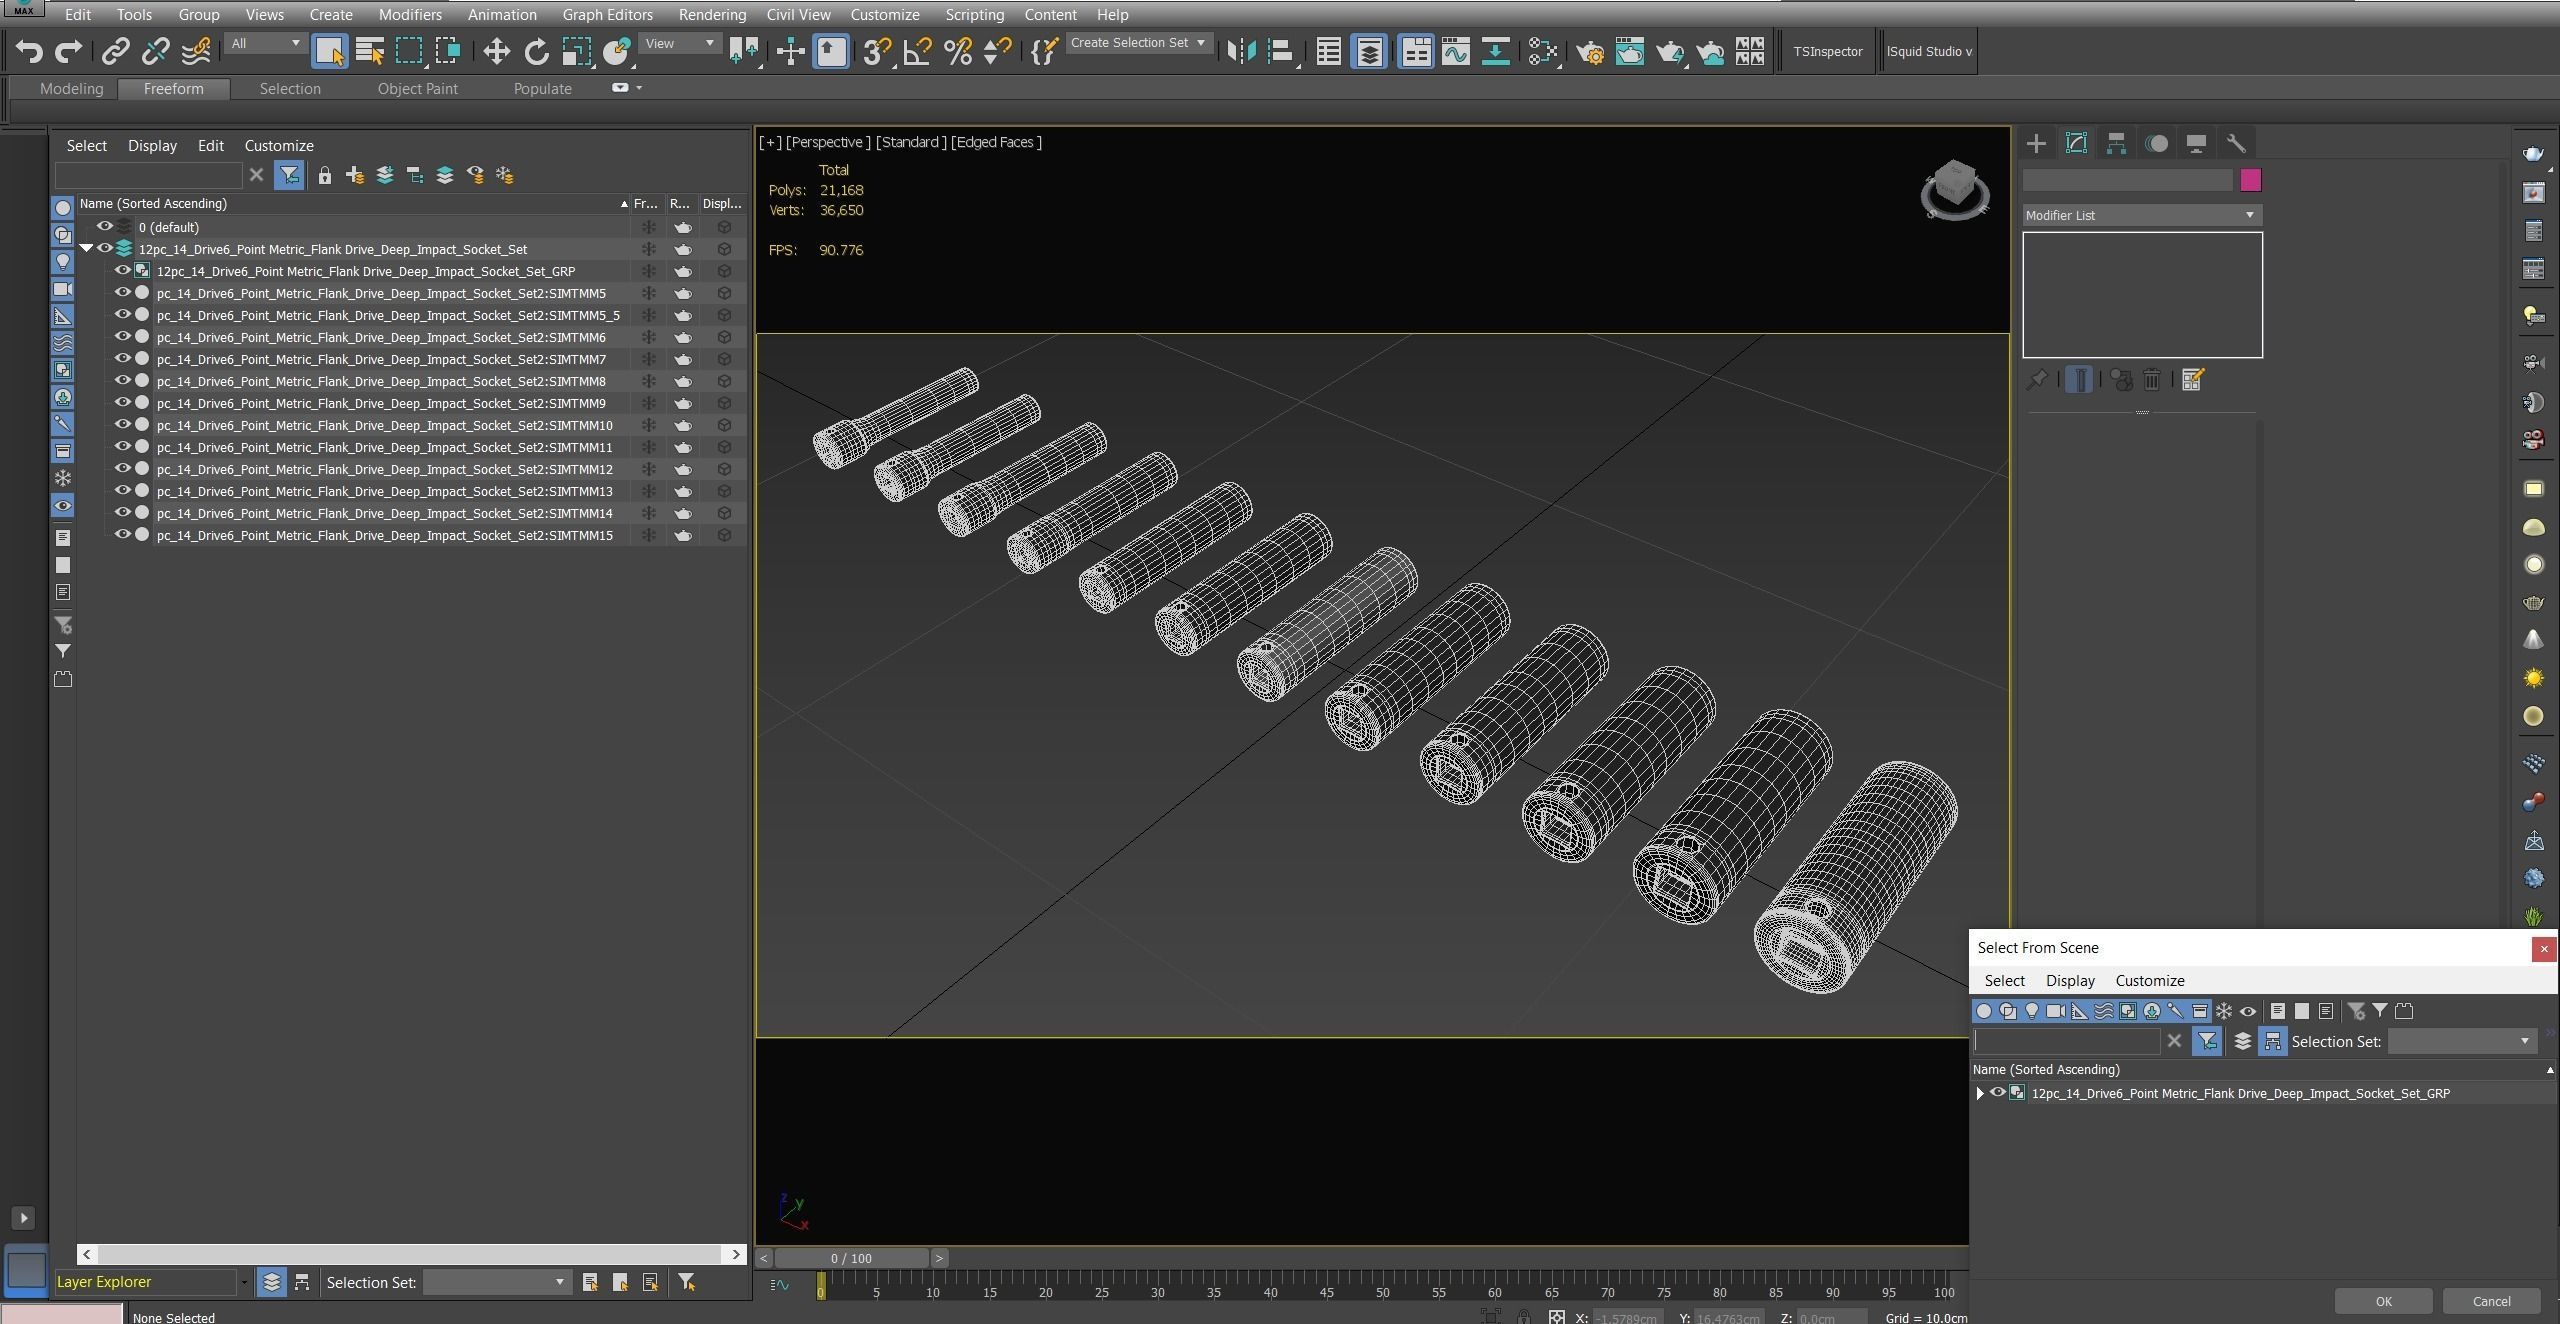Click the Layer Explorer horizontal scrollbar
The width and height of the screenshot is (2560, 1324).
tap(412, 1254)
